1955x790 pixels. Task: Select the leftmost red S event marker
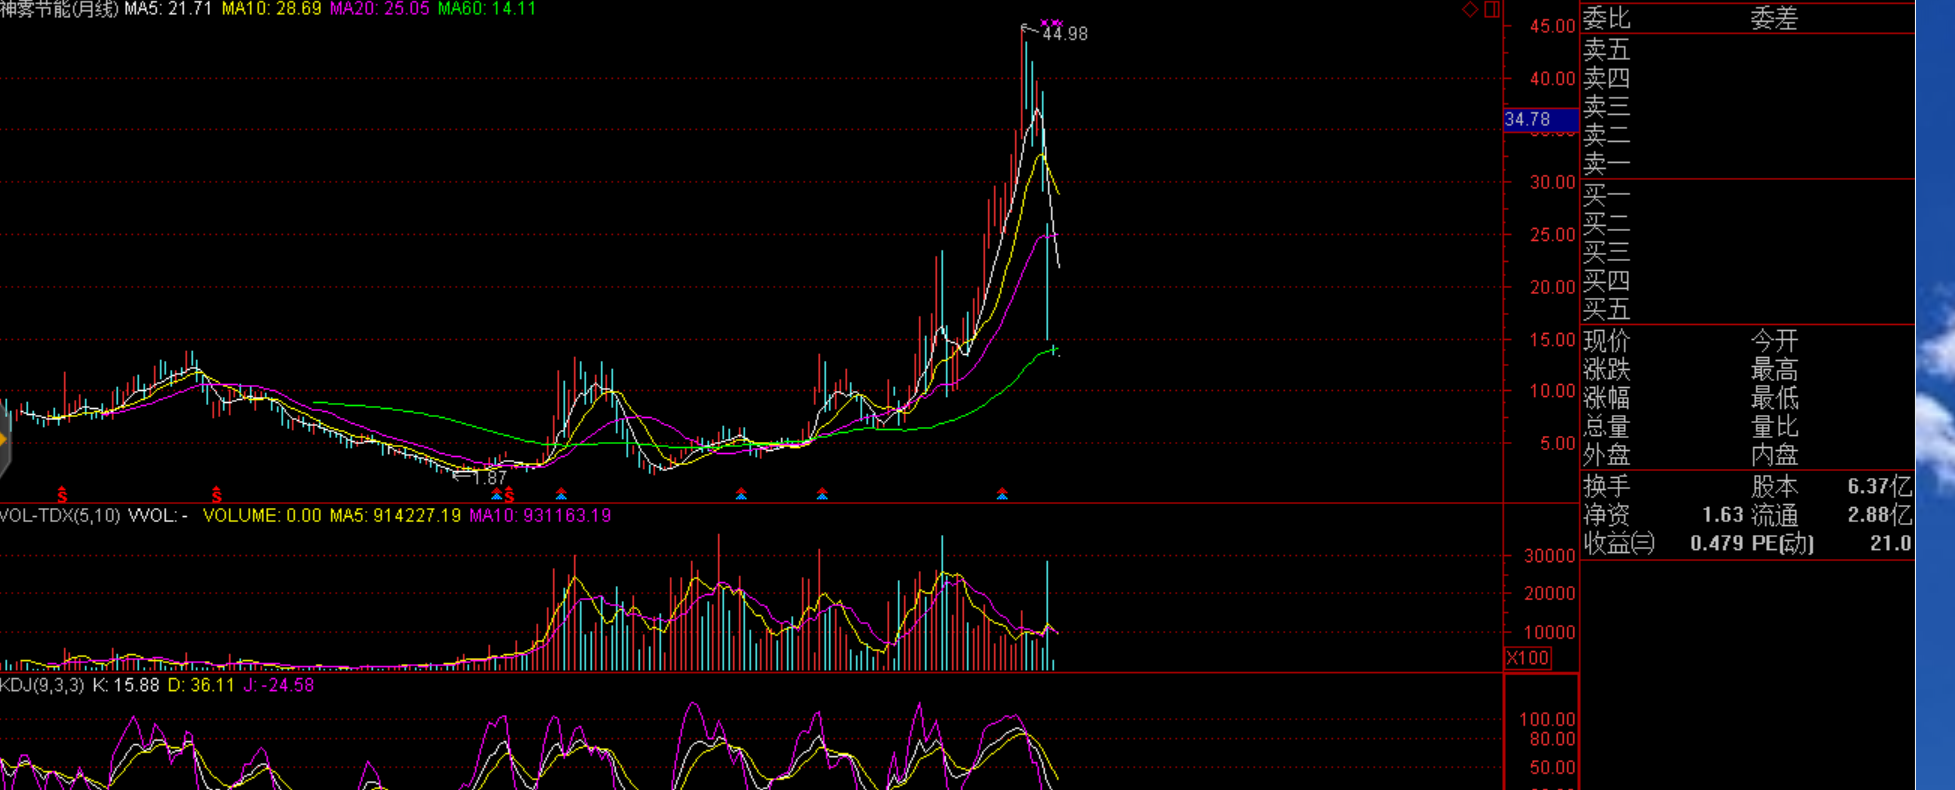[x=62, y=495]
